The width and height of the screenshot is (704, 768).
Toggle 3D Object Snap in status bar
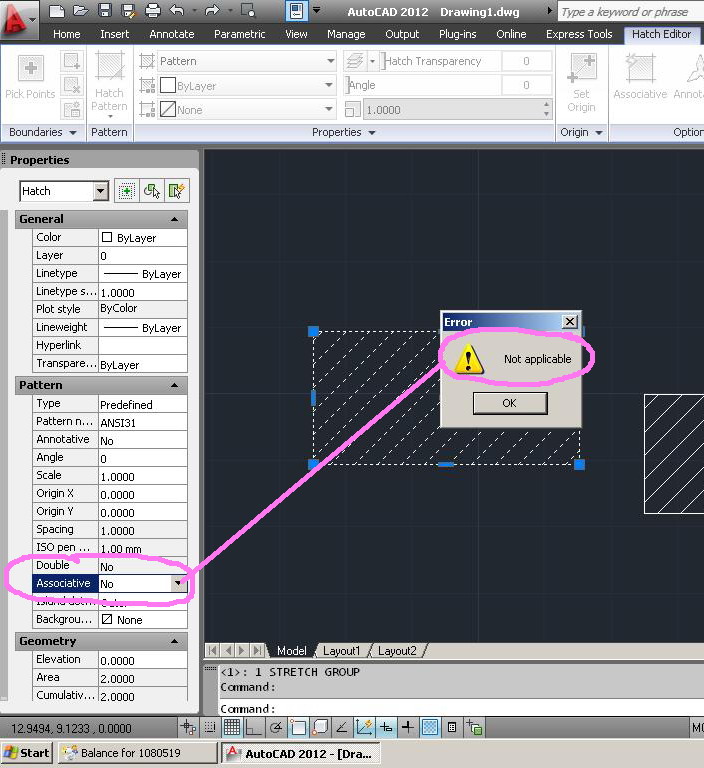320,727
